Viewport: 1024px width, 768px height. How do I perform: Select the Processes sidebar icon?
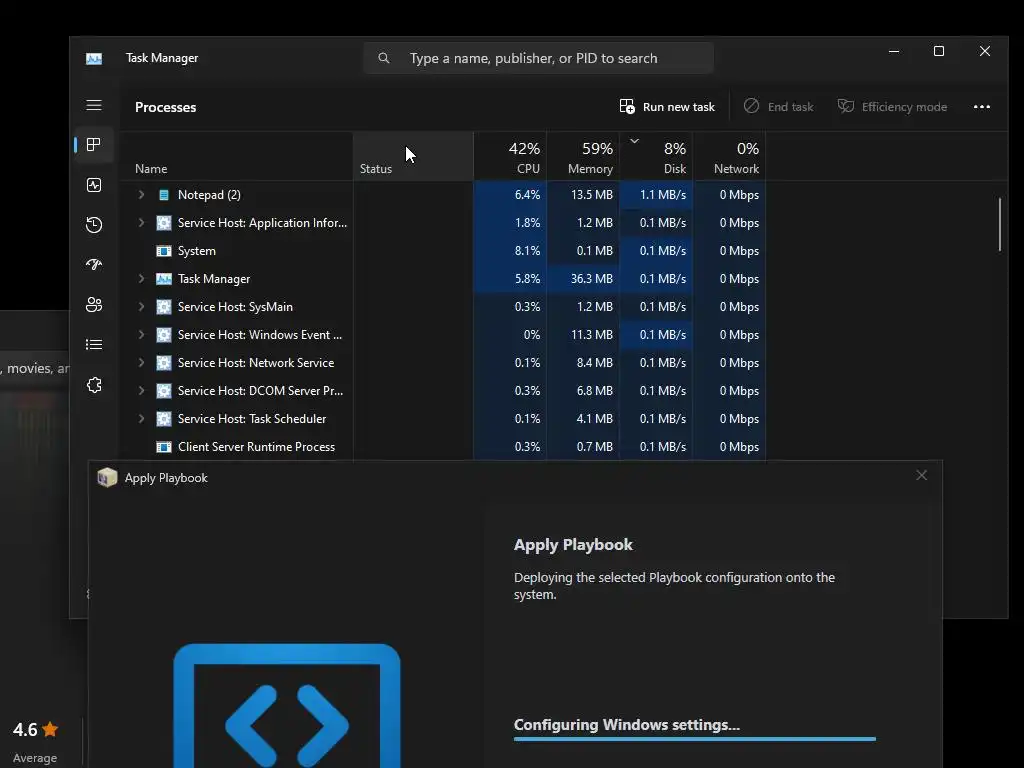click(x=94, y=144)
